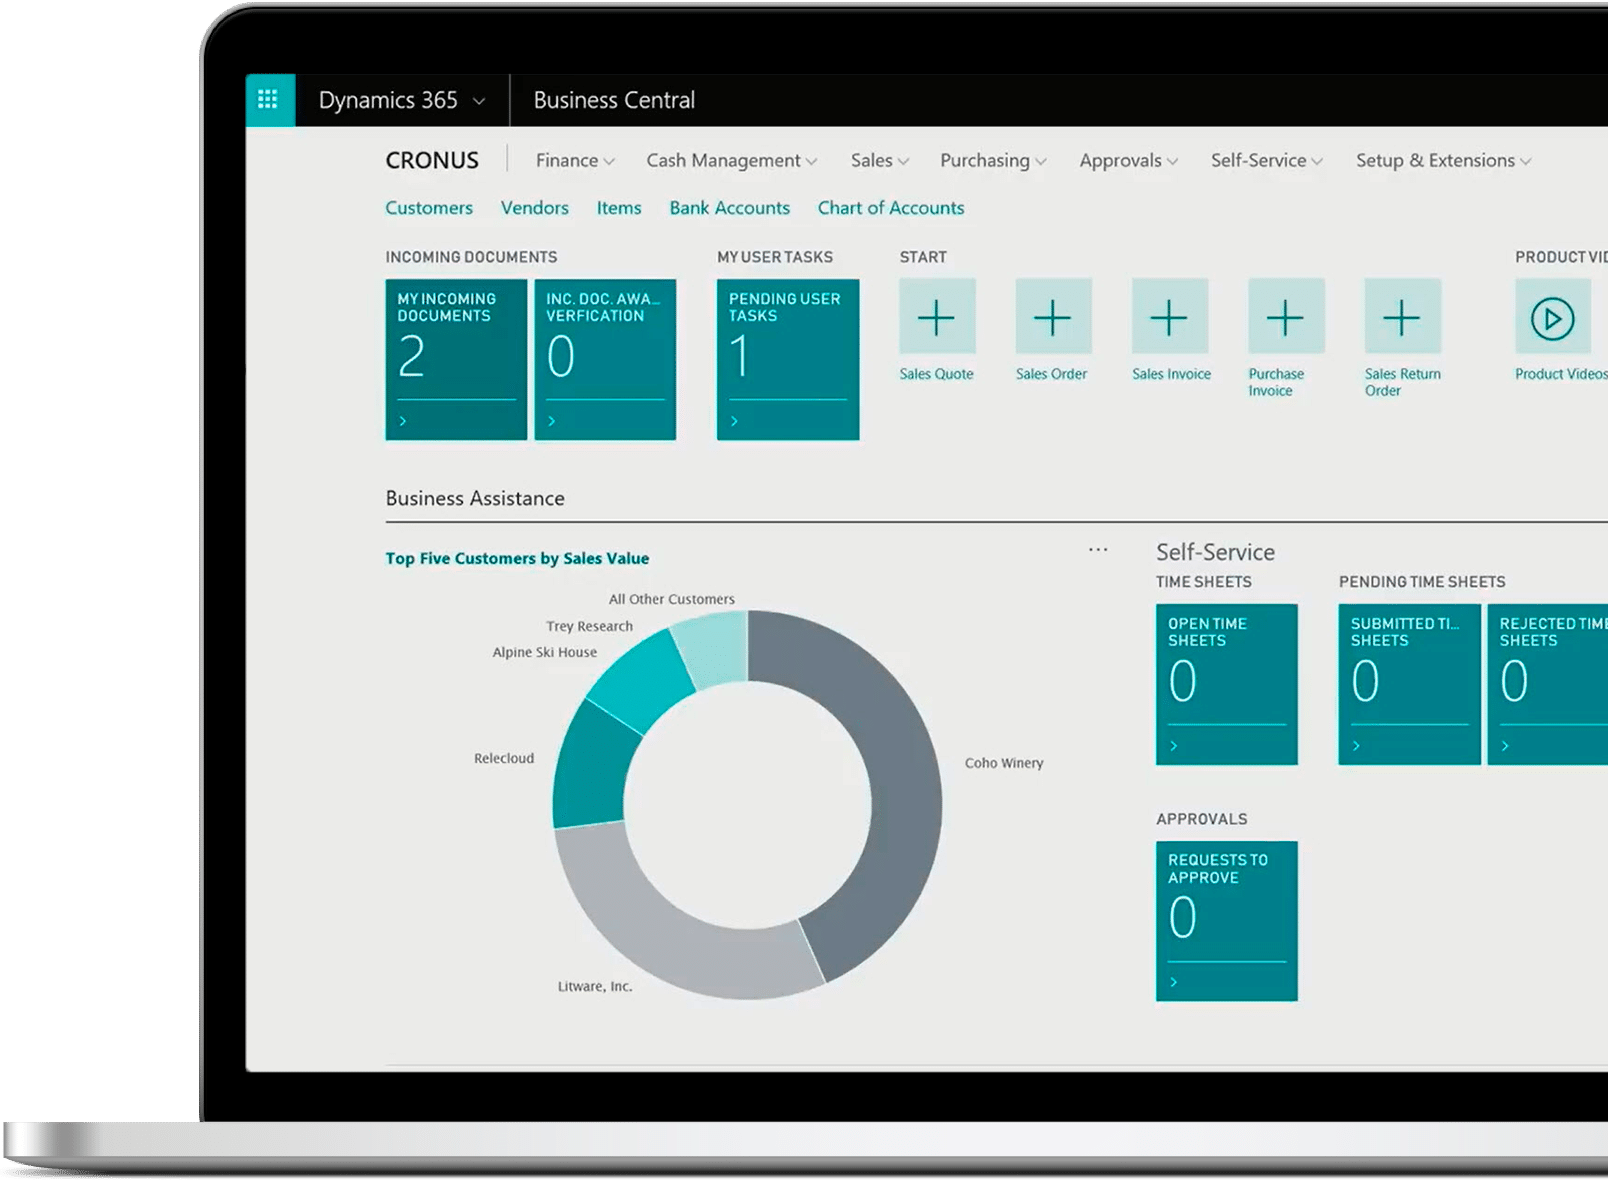Expand the Approvals menu
Viewport: 1608px width, 1180px height.
click(1129, 160)
